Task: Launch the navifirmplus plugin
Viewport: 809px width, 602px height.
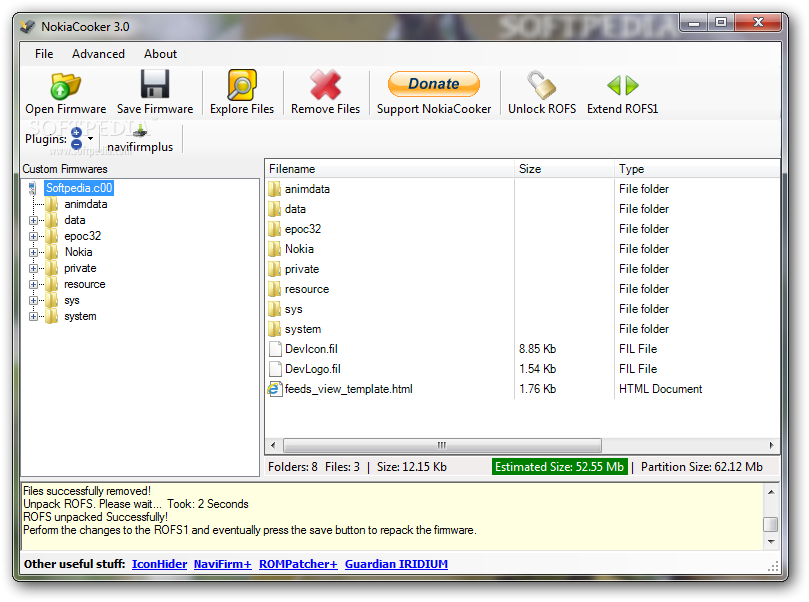Action: pyautogui.click(x=140, y=140)
